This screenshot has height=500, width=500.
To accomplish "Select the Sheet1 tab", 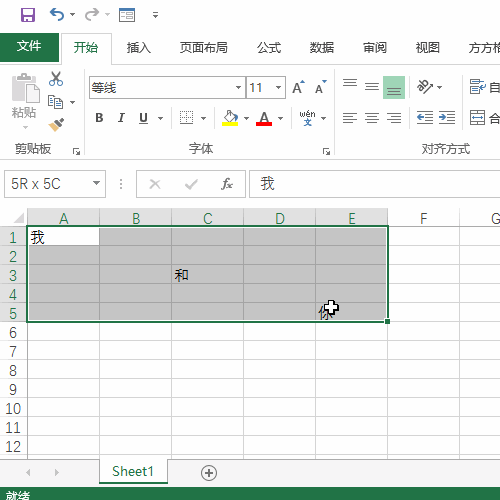I will (x=133, y=471).
